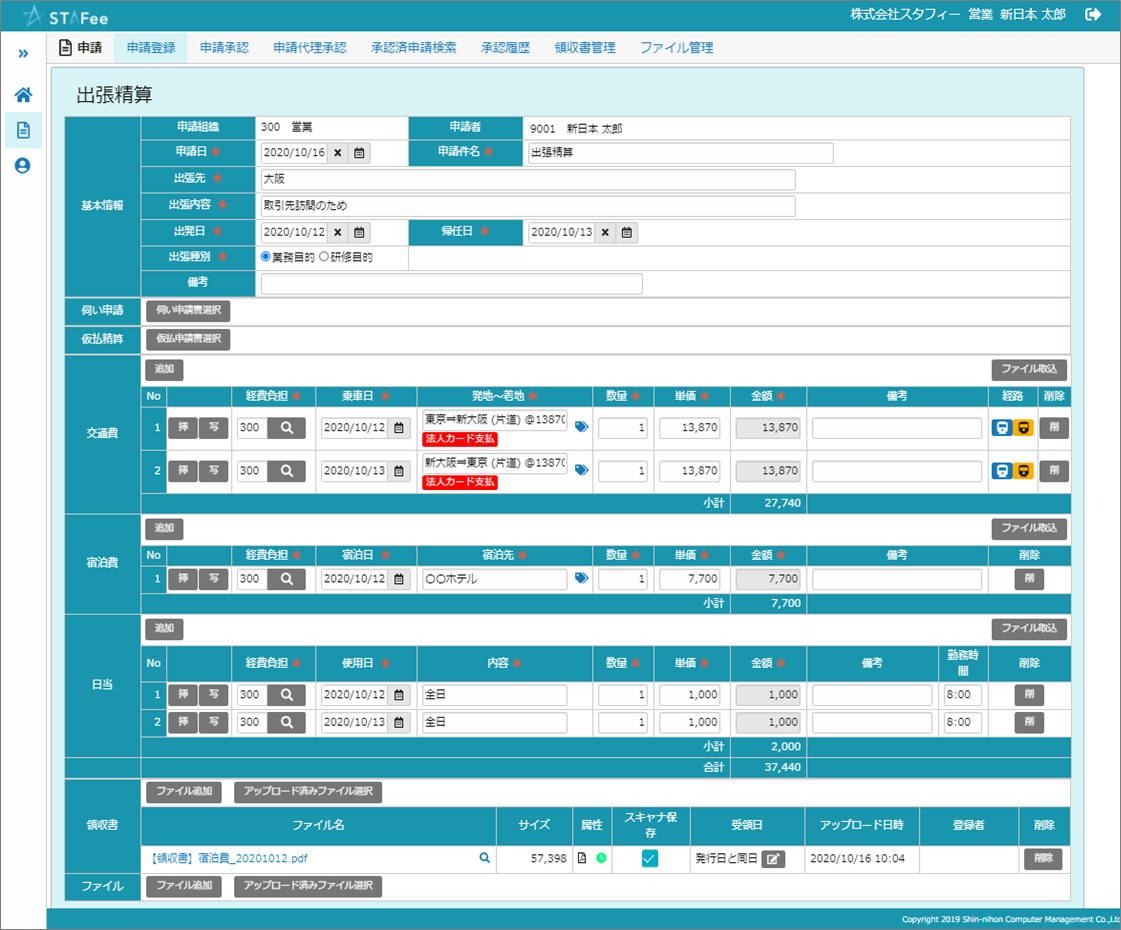
Task: Click the tag icon beside 〇〇ホテル
Action: 582,578
